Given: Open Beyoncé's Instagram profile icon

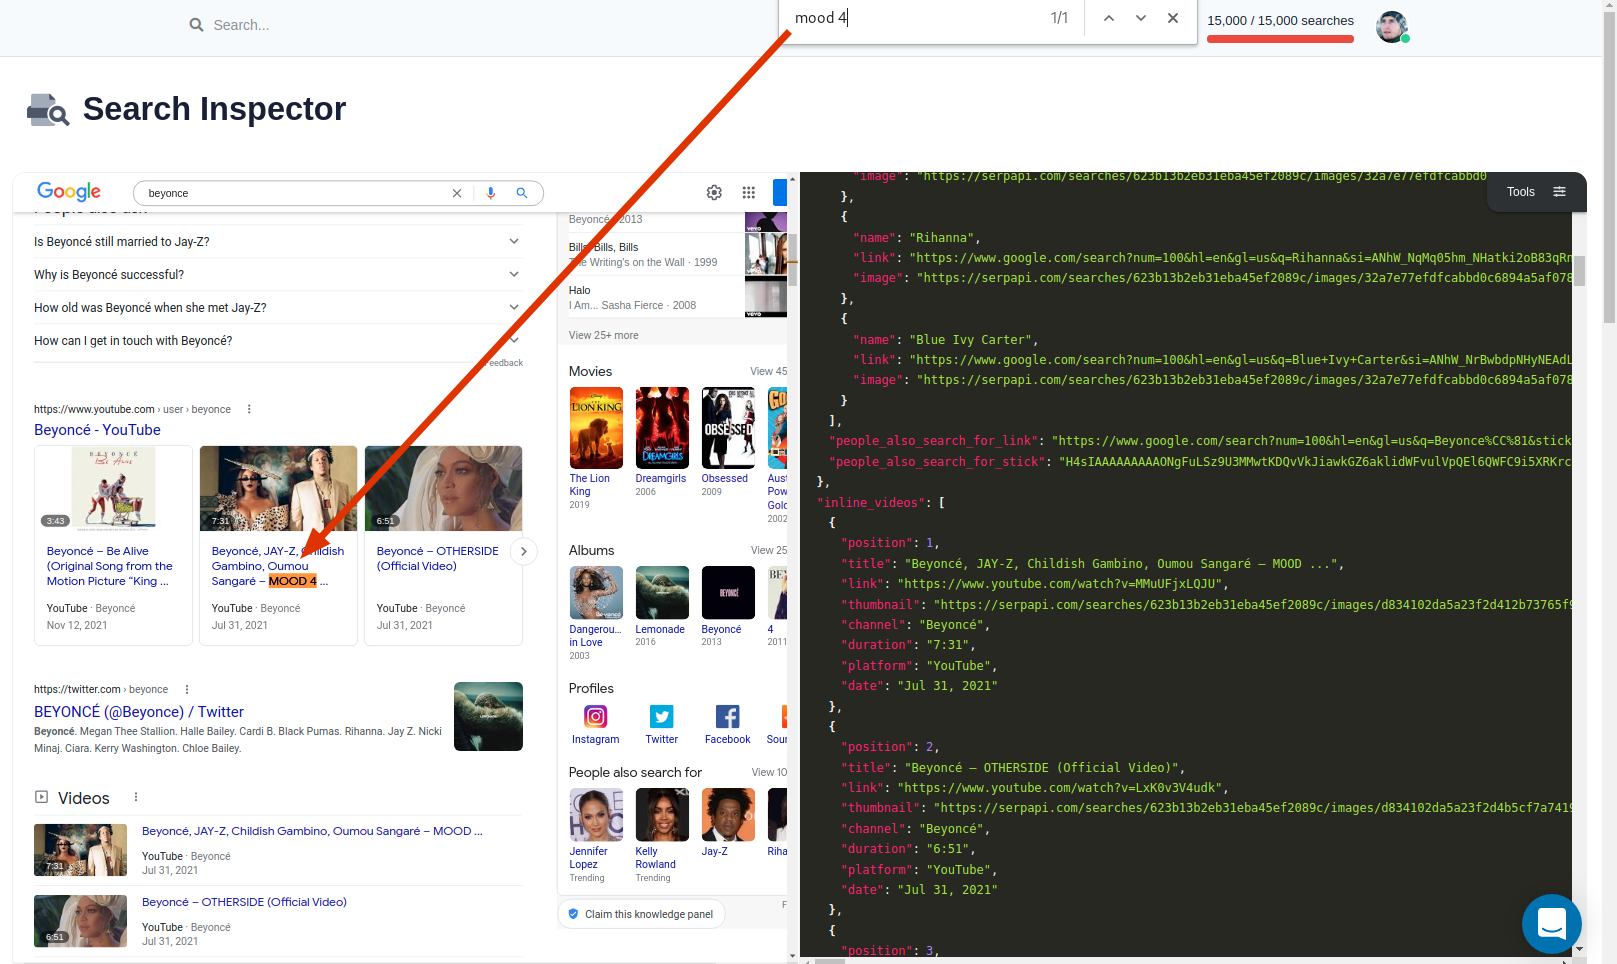Looking at the screenshot, I should point(595,717).
